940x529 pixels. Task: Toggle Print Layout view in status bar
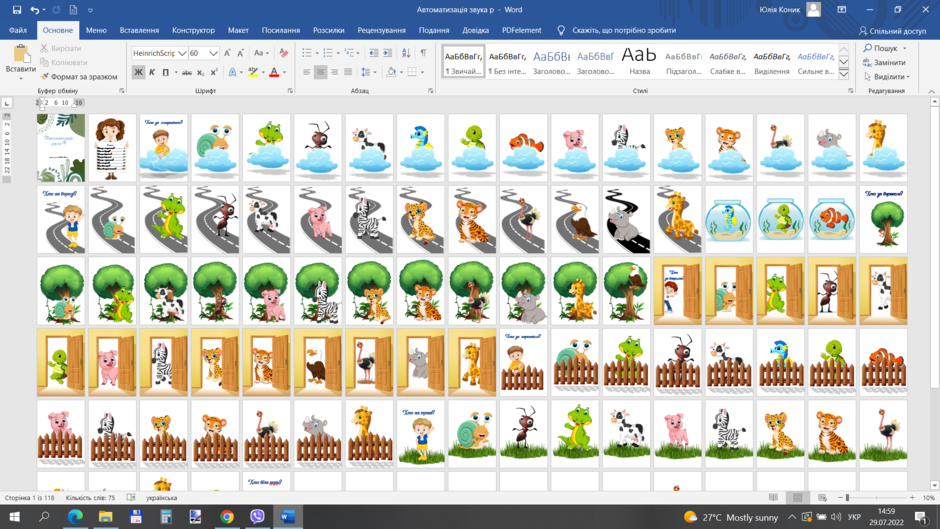click(797, 497)
